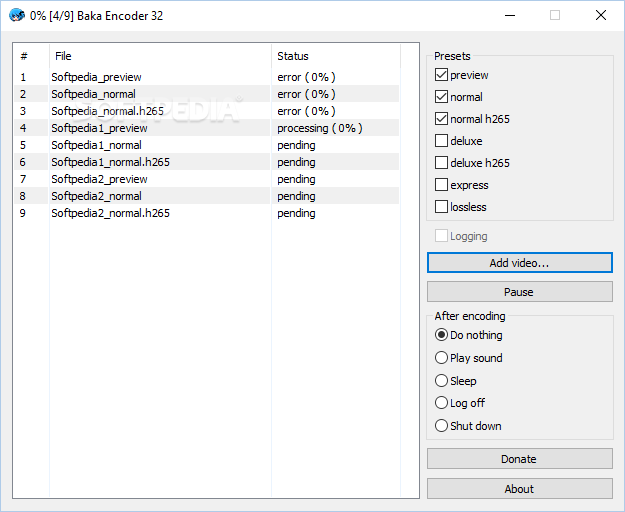This screenshot has width=625, height=512.
Task: Pause the encoding queue
Action: pos(519,292)
